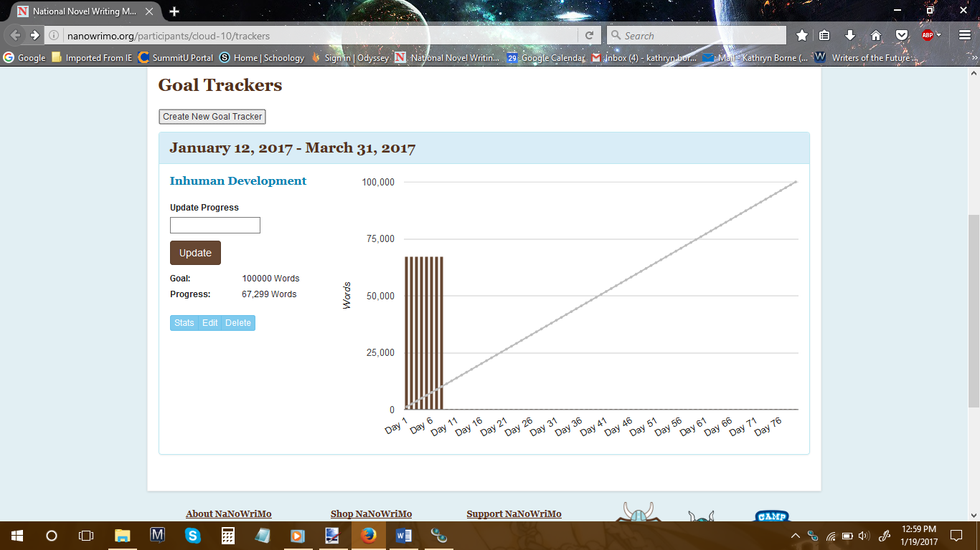Launch Skype from the taskbar
This screenshot has height=550, width=980.
(193, 536)
